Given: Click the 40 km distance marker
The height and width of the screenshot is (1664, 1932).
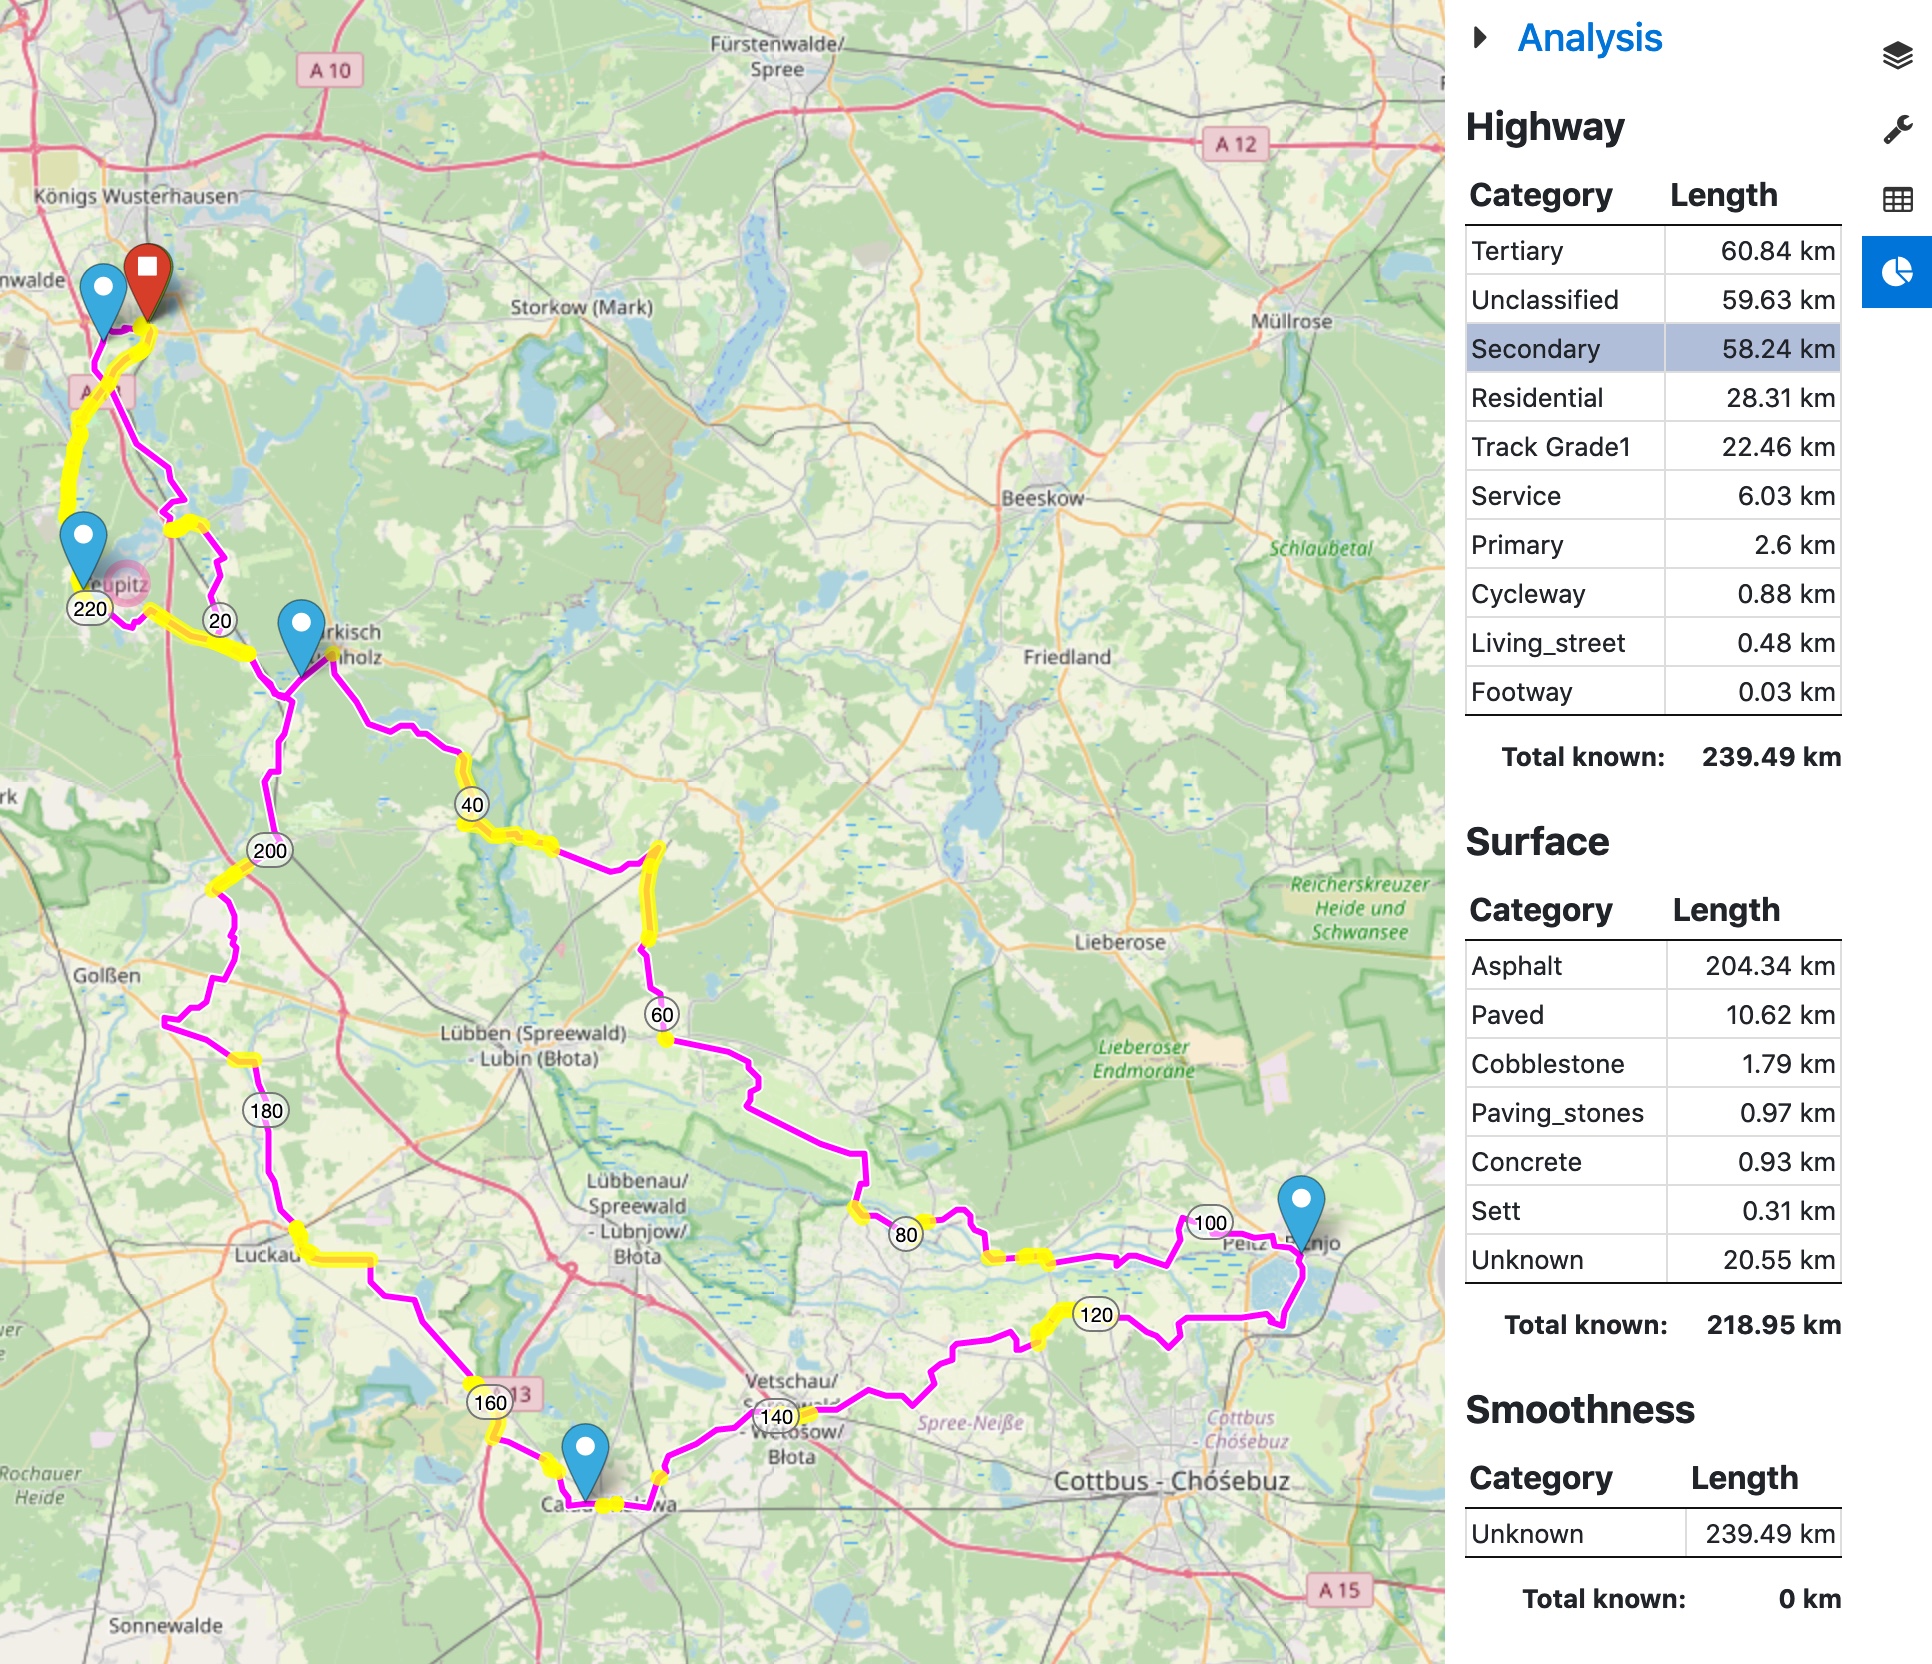Looking at the screenshot, I should (472, 804).
